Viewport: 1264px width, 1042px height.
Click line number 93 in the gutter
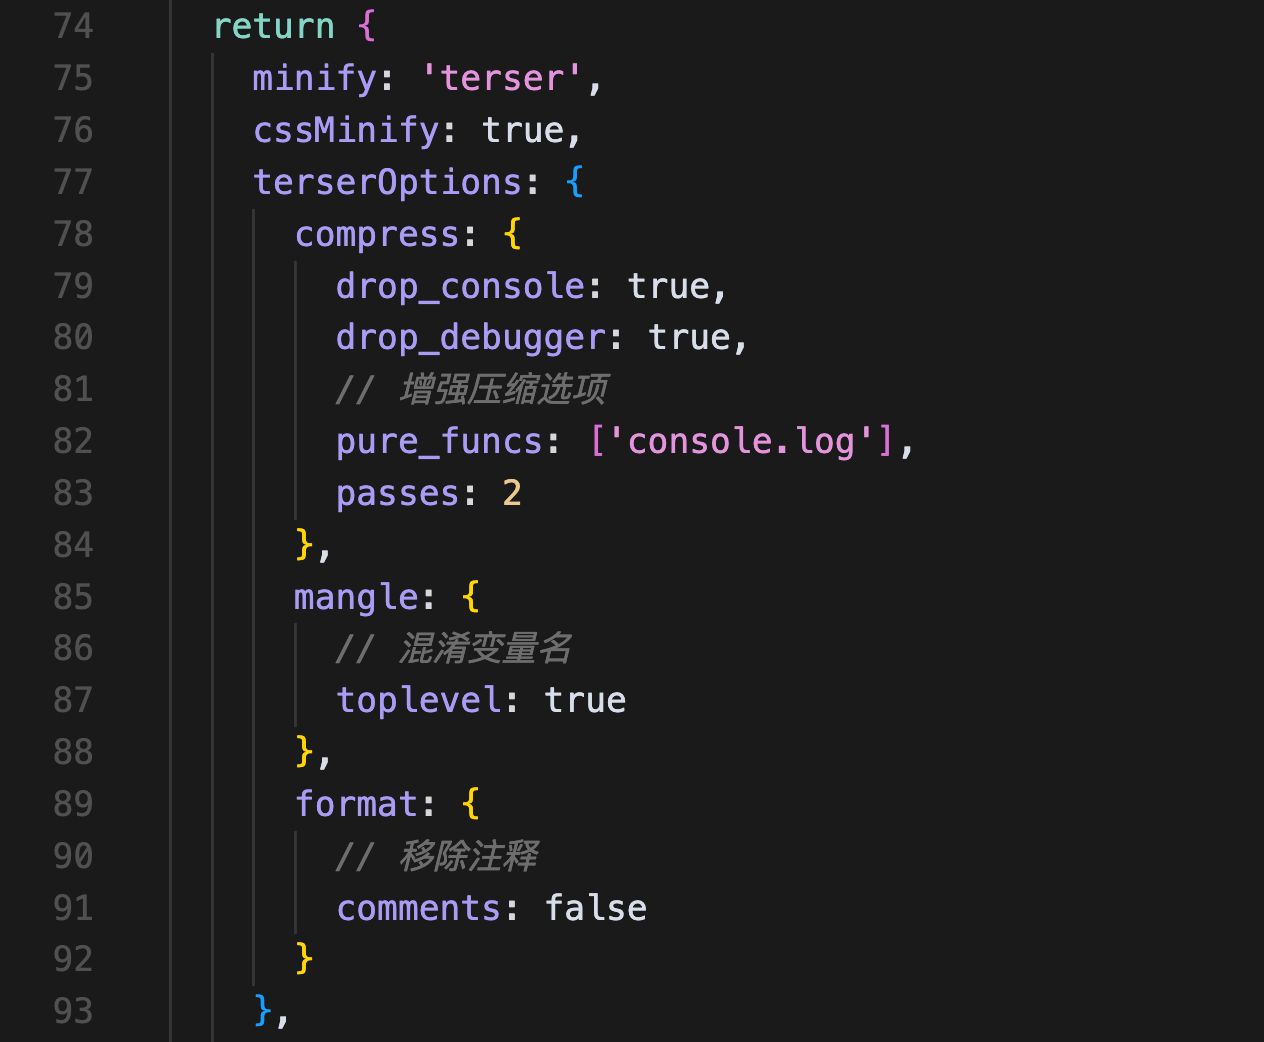coord(73,1011)
